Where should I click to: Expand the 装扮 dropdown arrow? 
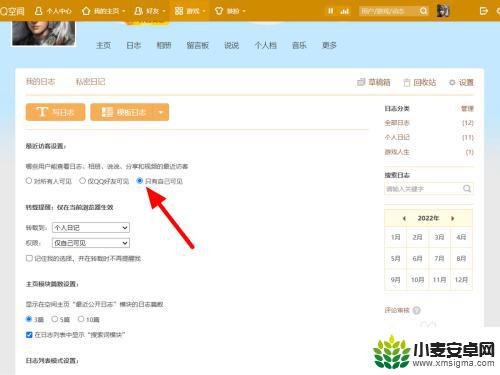click(244, 11)
